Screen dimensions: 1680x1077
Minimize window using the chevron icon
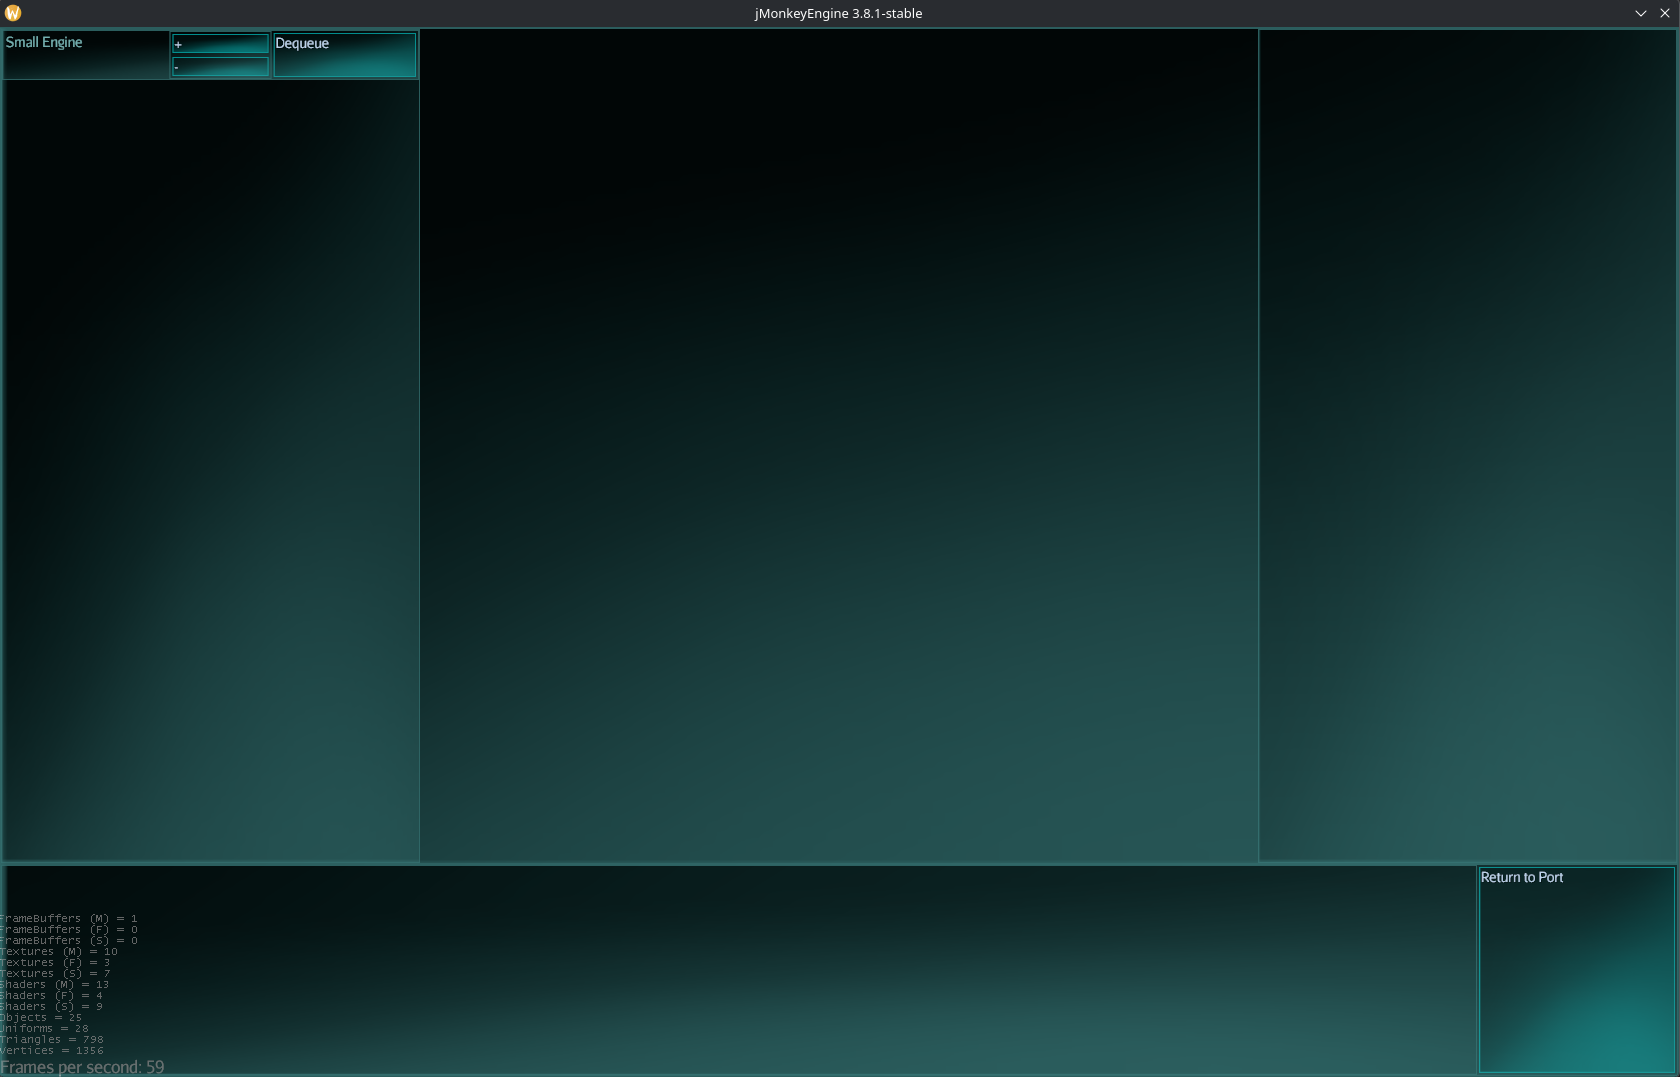click(x=1641, y=13)
